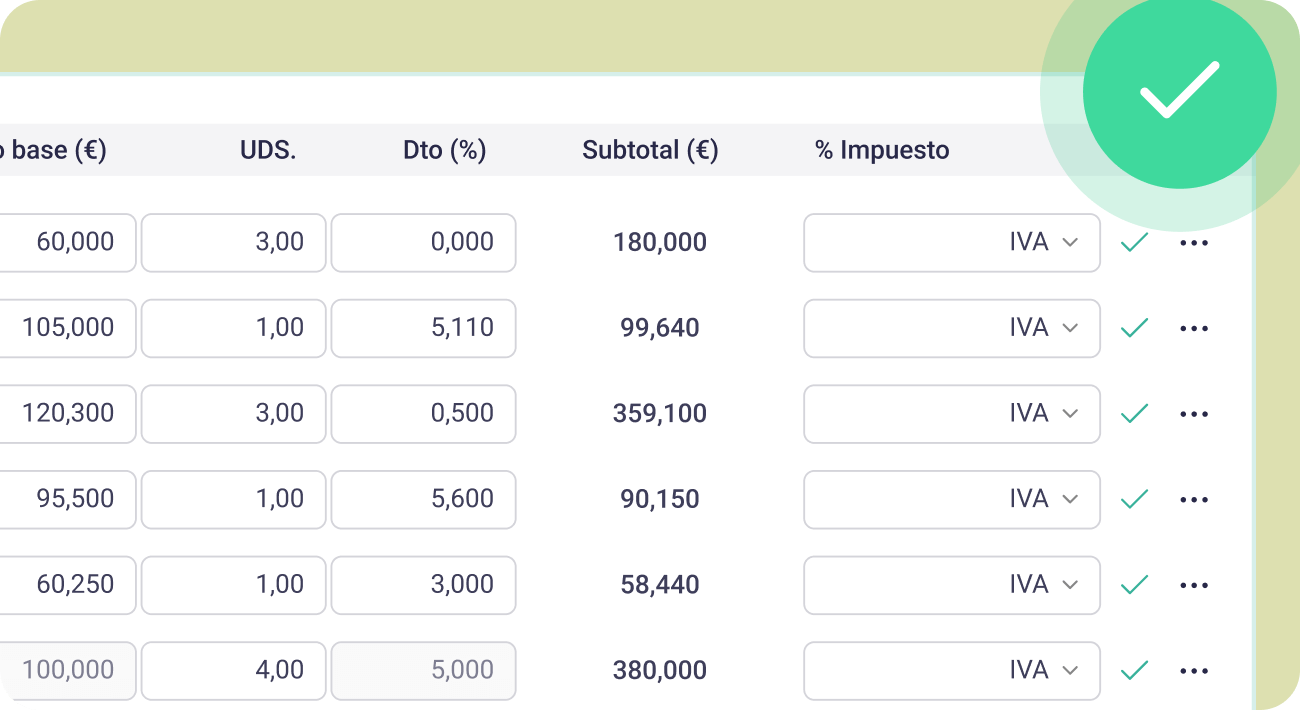This screenshot has width=1300, height=710.
Task: Click the % Impuesto column header
Action: [x=882, y=149]
